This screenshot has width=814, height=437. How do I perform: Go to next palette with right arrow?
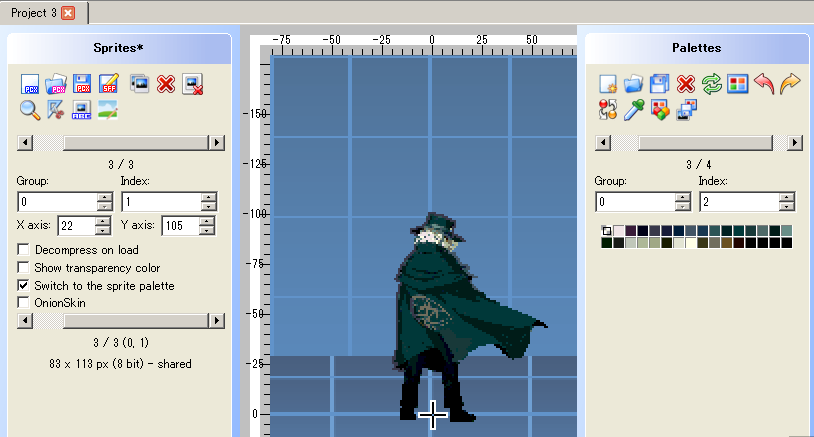[x=795, y=143]
